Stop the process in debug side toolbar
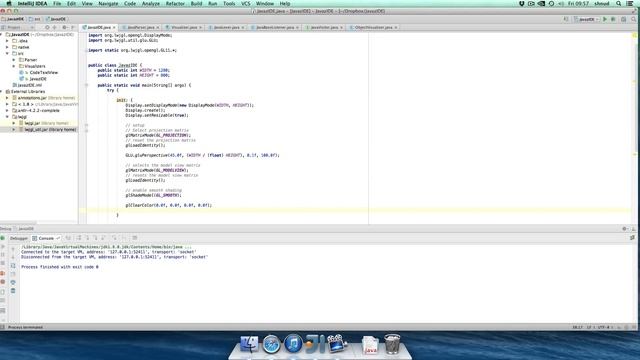The width and height of the screenshot is (640, 360). click(x=3, y=264)
